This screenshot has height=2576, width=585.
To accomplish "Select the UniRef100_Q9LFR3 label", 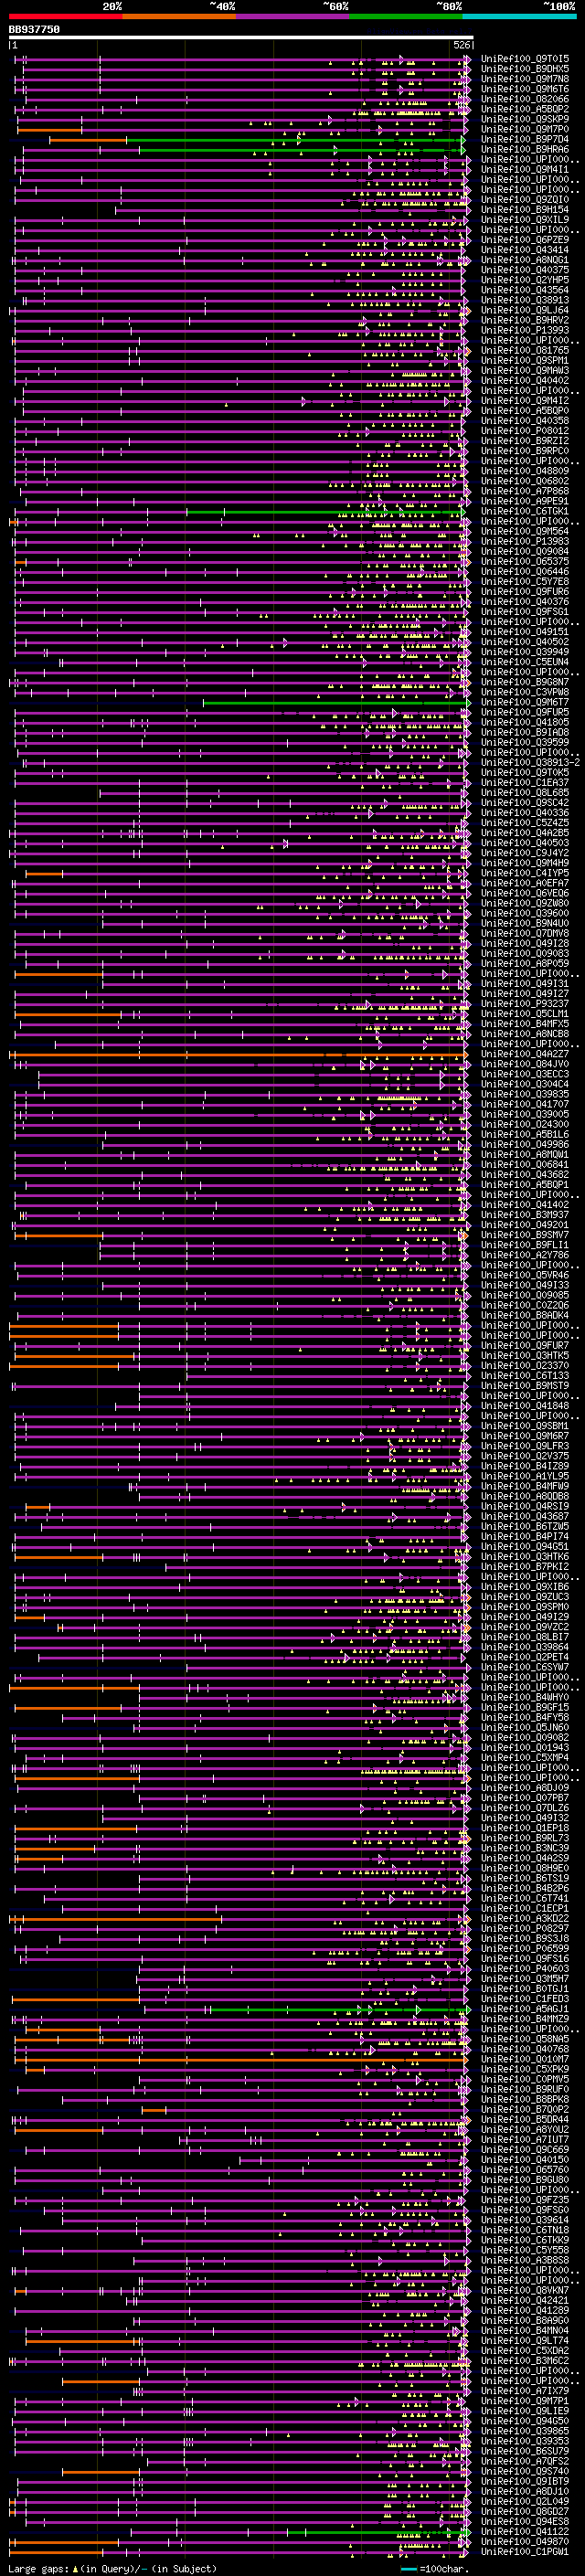I will click(x=525, y=1447).
